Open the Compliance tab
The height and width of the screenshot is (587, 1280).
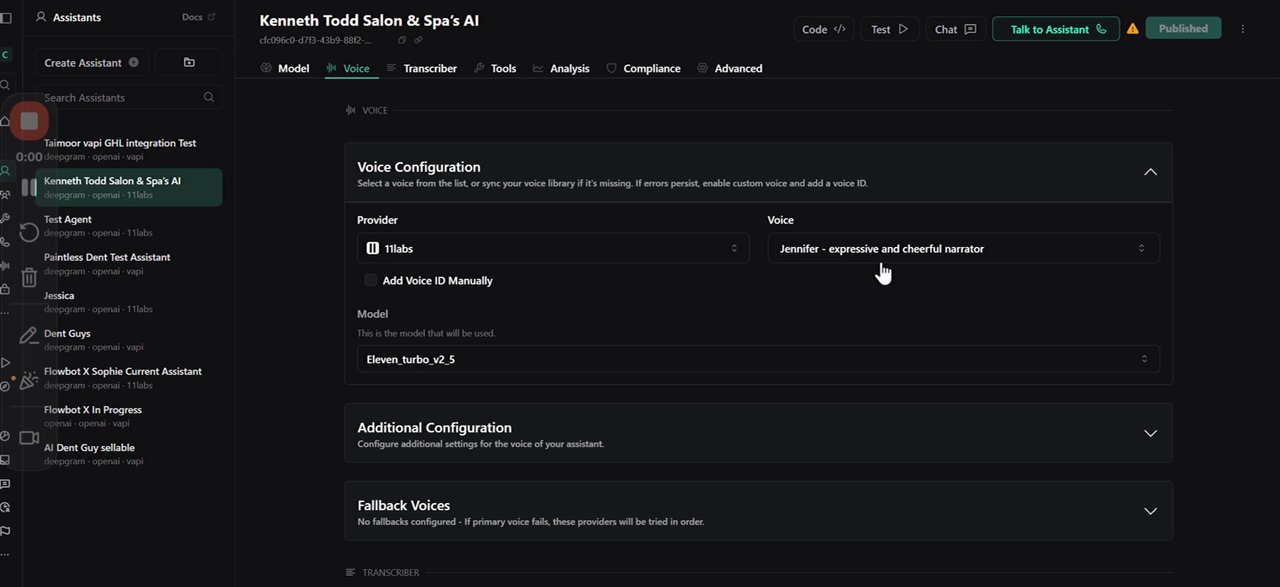[643, 68]
